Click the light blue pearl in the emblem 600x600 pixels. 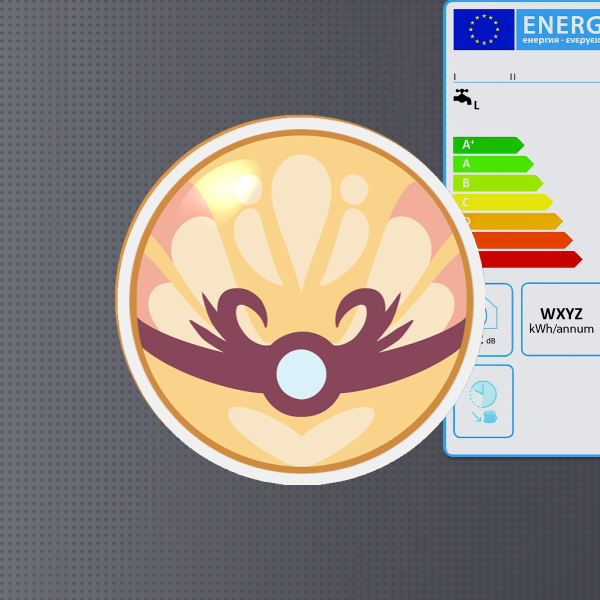(x=301, y=374)
